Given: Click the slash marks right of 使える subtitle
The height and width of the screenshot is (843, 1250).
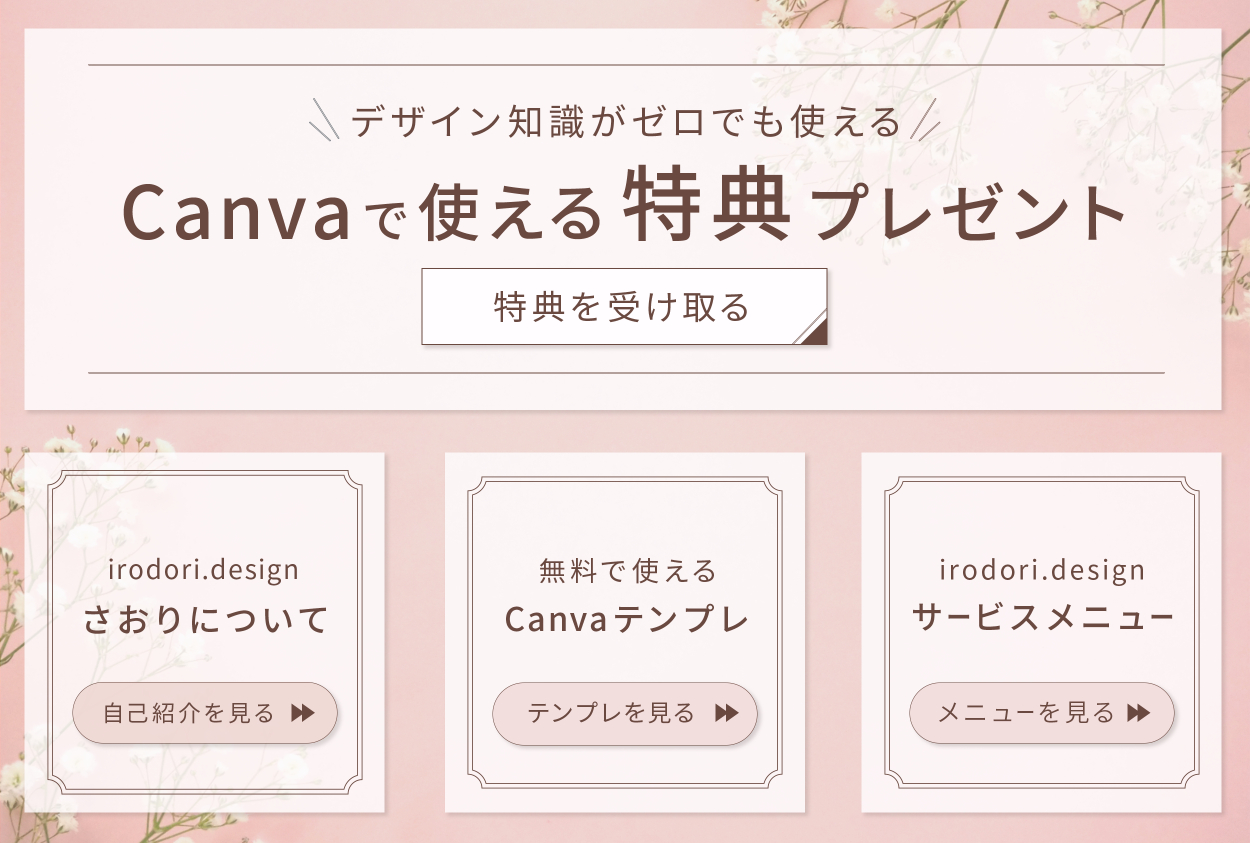Looking at the screenshot, I should click(x=927, y=120).
